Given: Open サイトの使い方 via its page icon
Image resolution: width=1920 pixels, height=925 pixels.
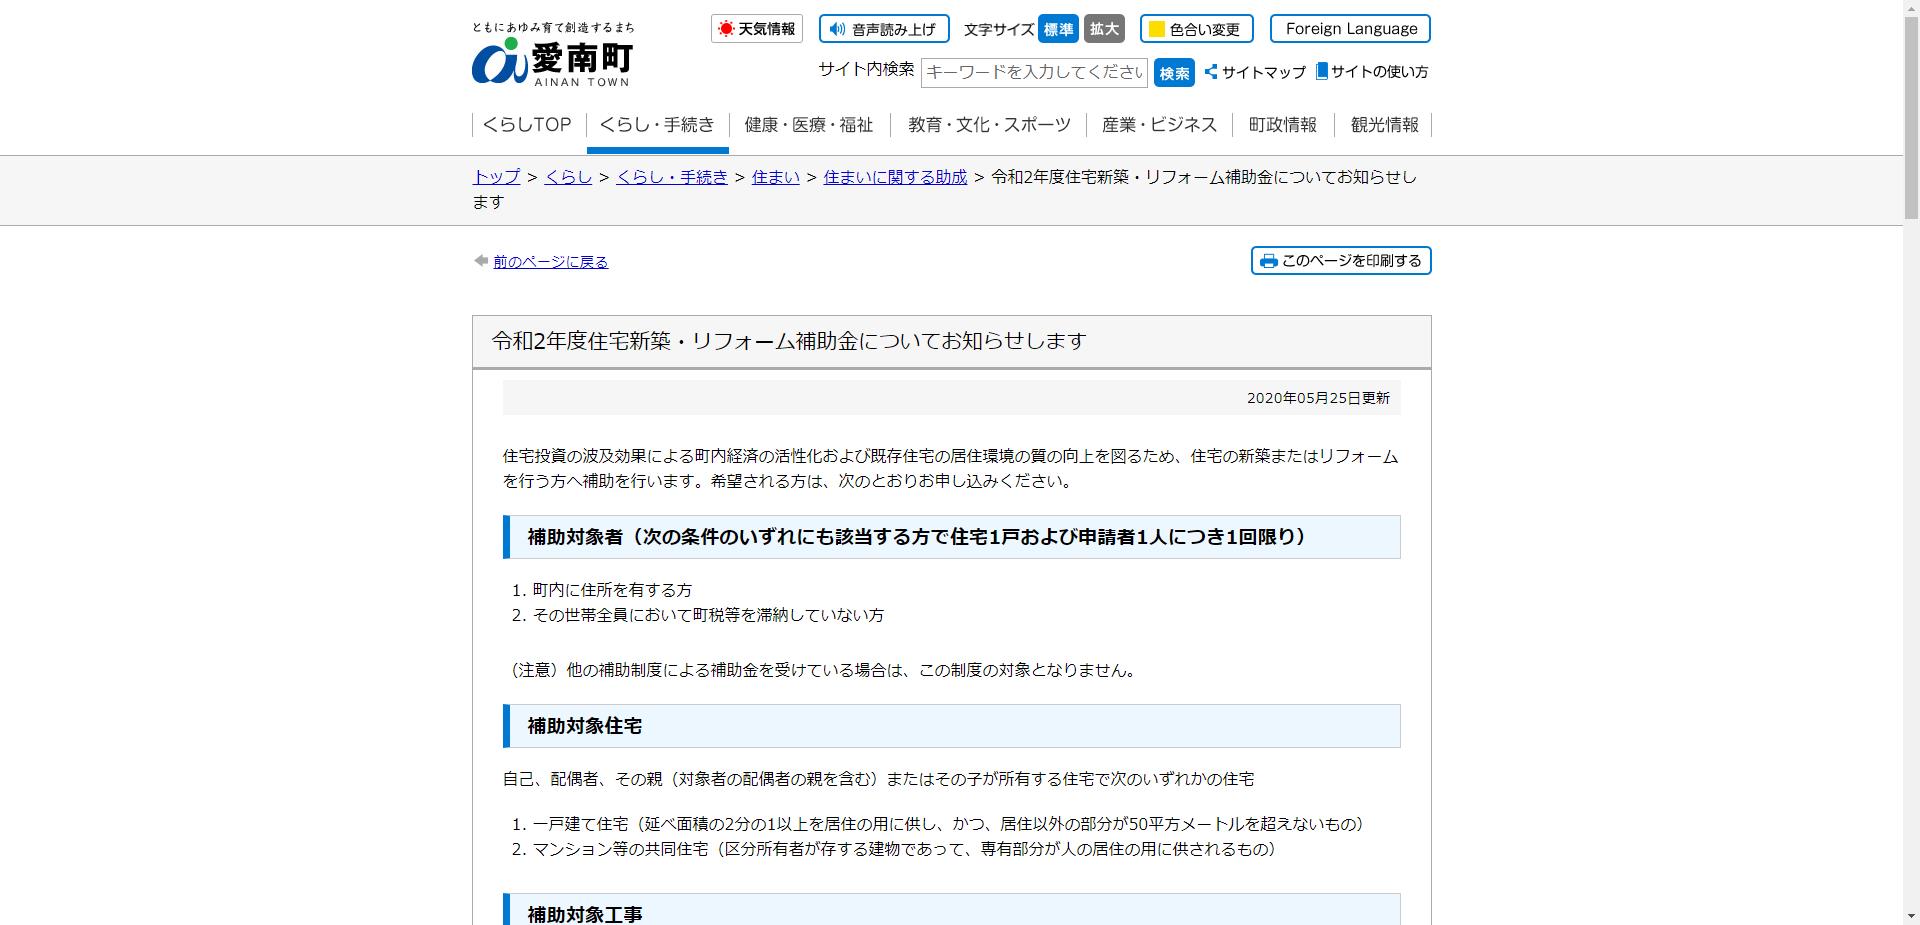Looking at the screenshot, I should pyautogui.click(x=1322, y=72).
